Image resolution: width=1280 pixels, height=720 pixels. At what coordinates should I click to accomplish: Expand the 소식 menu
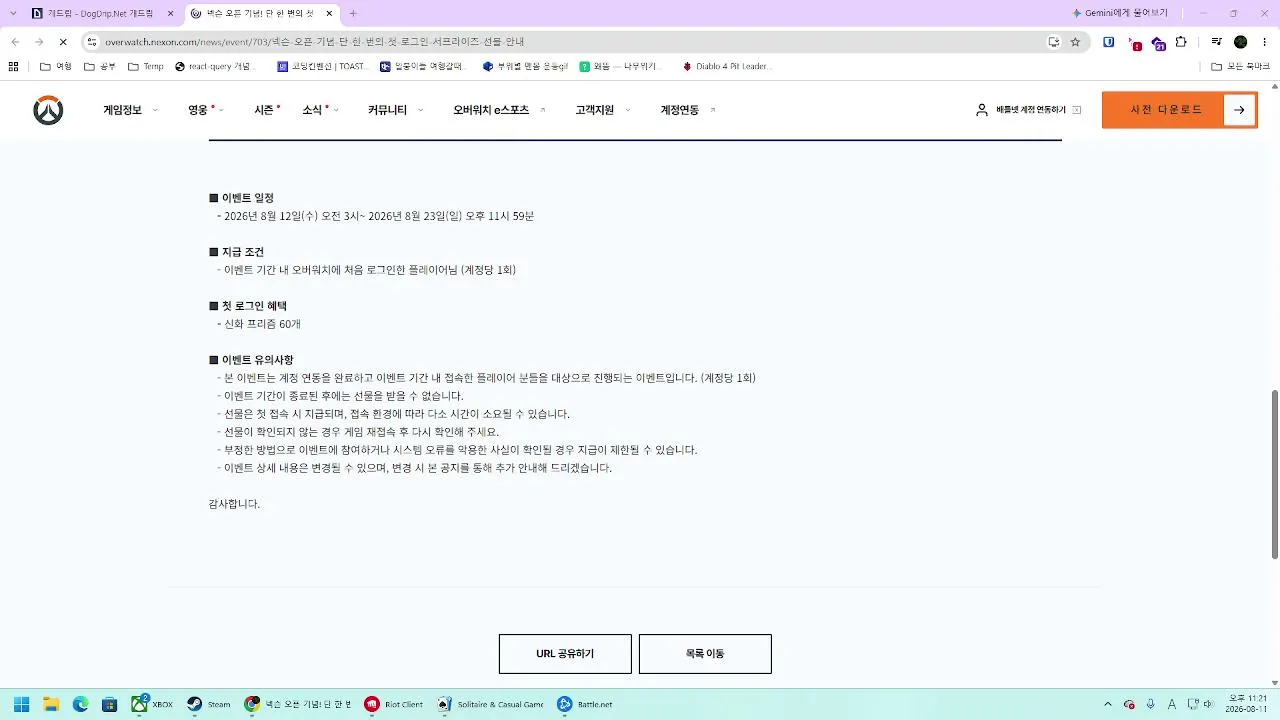coord(321,110)
